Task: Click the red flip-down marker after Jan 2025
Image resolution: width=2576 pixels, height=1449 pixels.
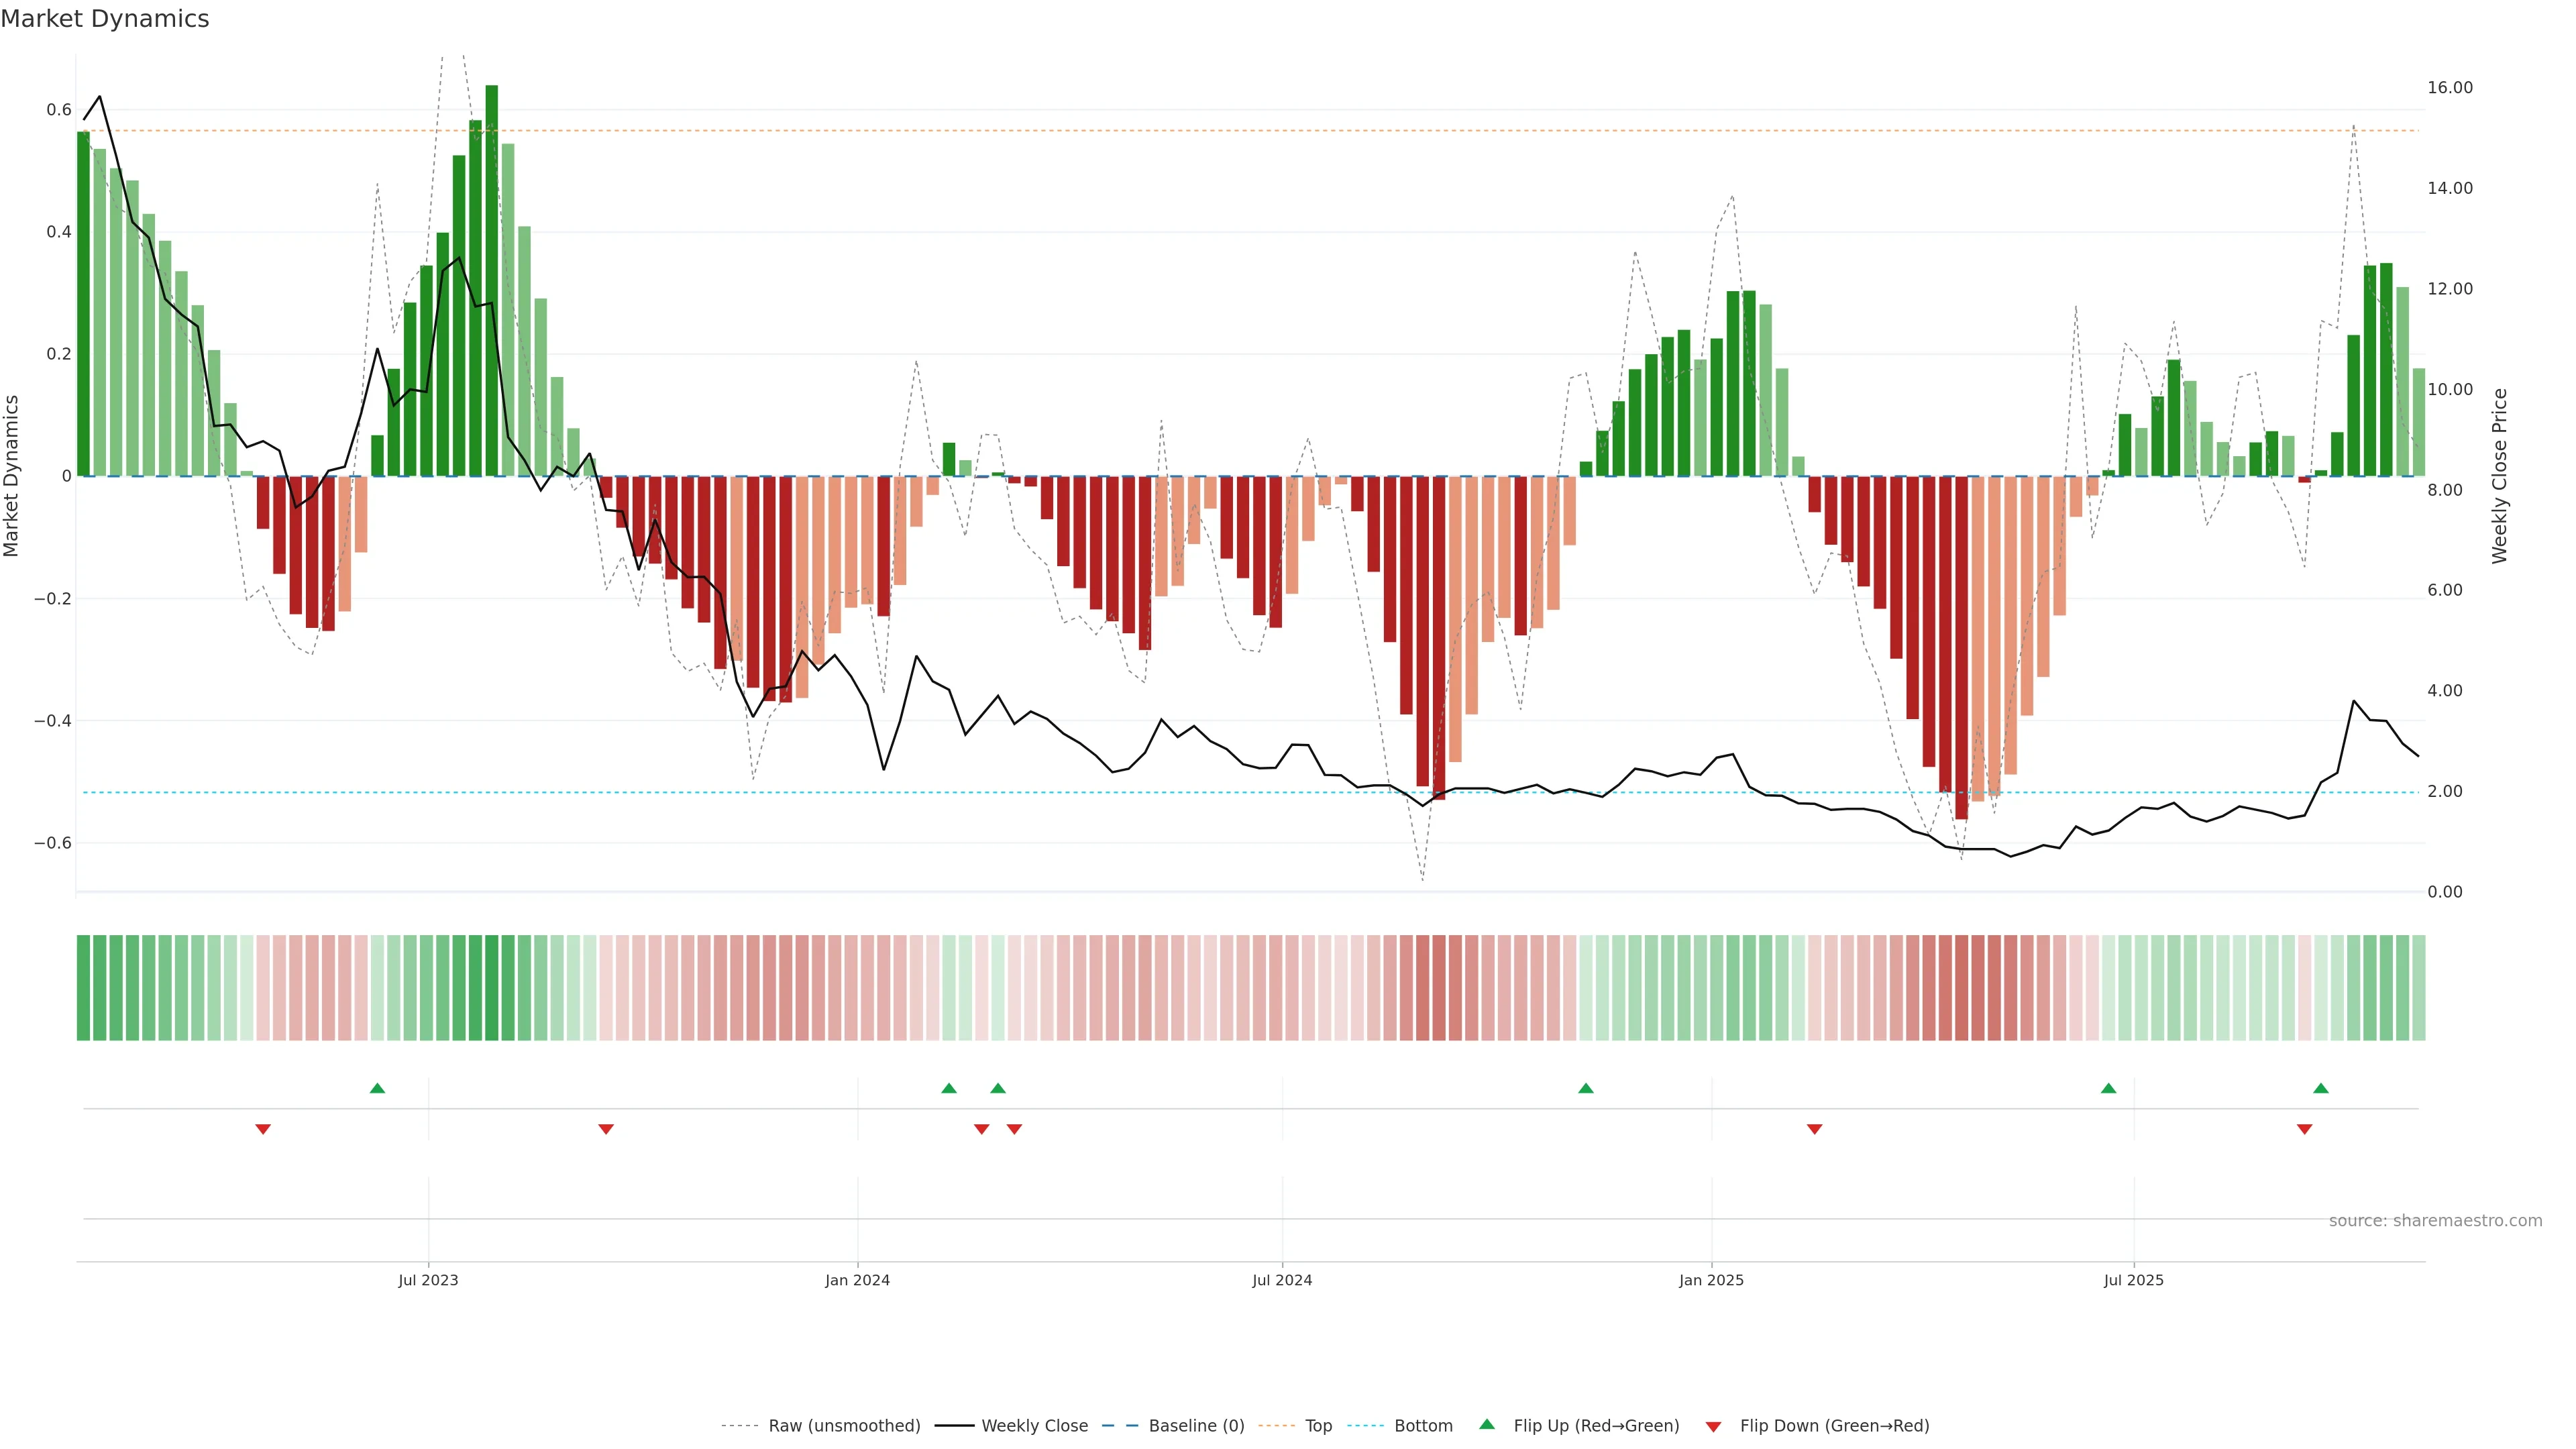Action: click(x=1814, y=1129)
